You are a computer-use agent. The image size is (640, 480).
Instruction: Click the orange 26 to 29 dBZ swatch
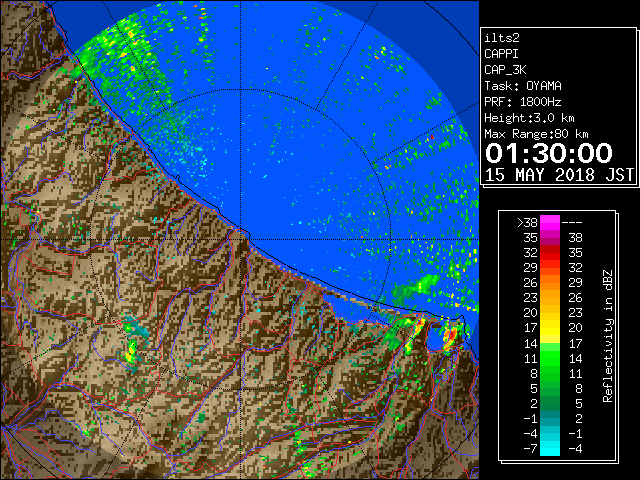coord(550,283)
